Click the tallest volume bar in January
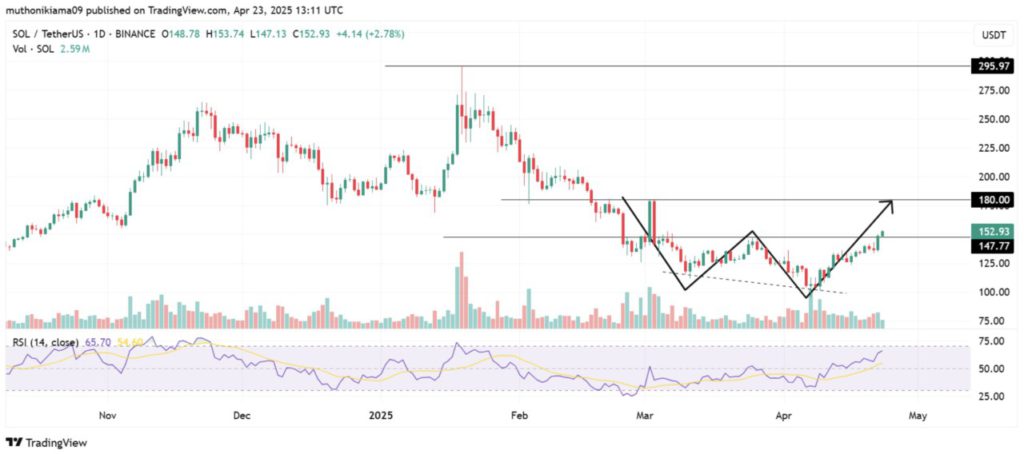This screenshot has width=1024, height=454. coord(461,289)
